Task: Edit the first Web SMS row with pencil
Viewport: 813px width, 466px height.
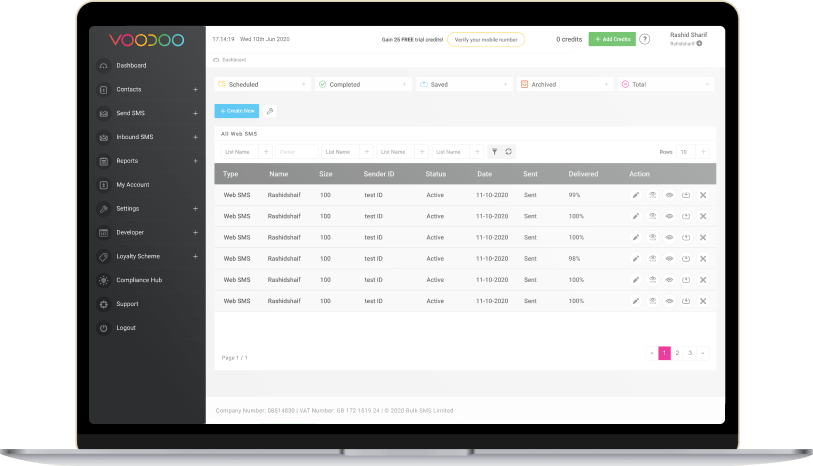Action: [636, 195]
